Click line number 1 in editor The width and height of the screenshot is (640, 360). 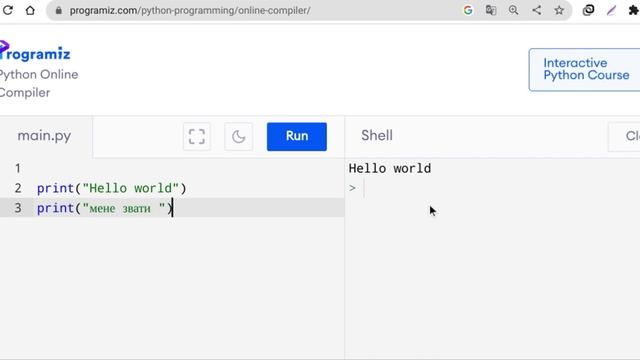(x=18, y=168)
